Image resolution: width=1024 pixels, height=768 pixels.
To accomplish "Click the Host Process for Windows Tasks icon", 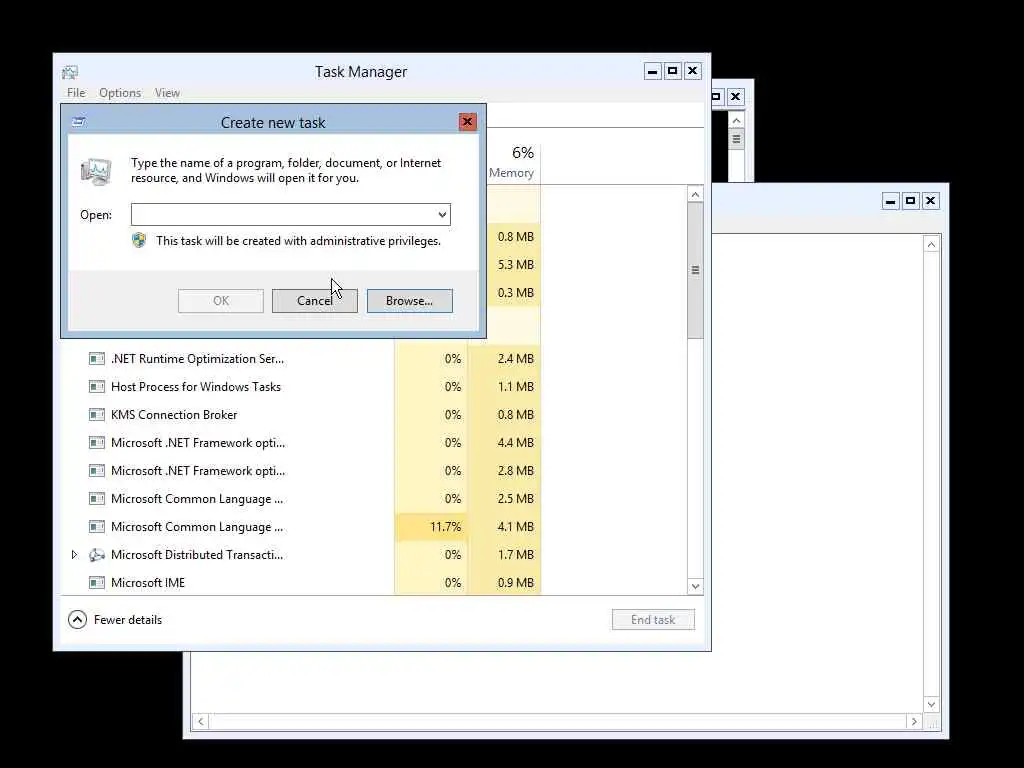I will [x=97, y=387].
